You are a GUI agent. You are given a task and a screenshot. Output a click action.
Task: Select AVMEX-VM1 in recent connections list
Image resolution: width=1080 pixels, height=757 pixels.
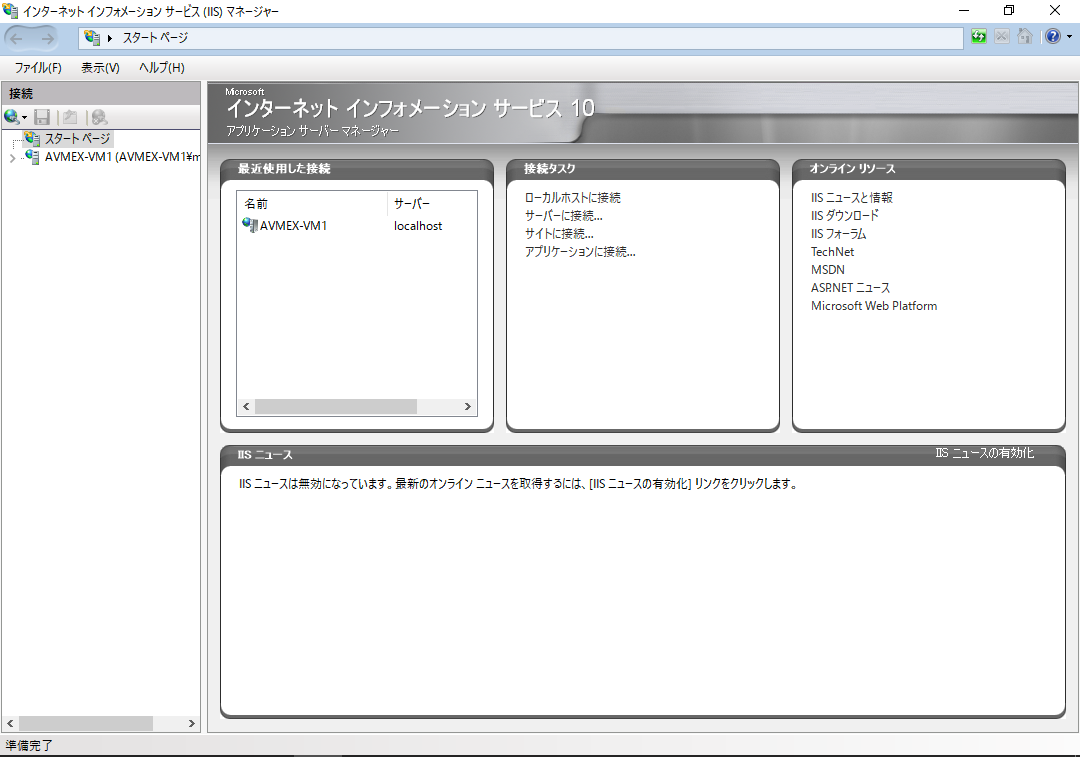click(293, 226)
